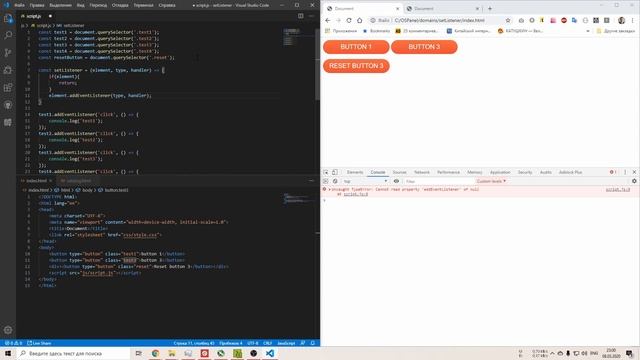
Task: Switch to the Elements DevTools tab
Action: pyautogui.click(x=355, y=172)
